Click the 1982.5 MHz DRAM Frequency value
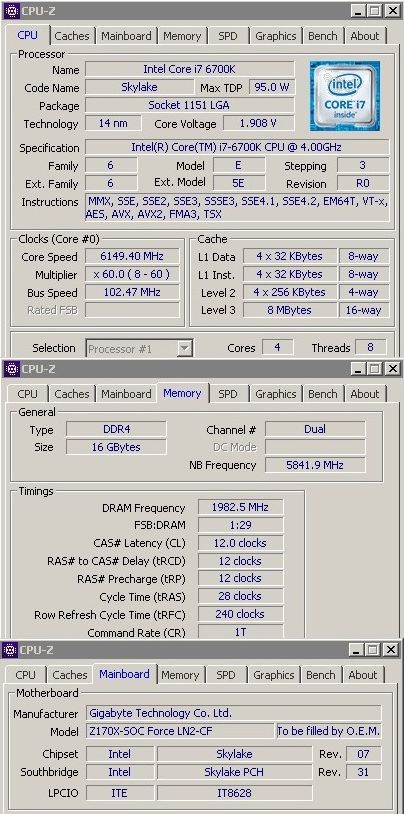This screenshot has height=814, width=404. tap(240, 507)
